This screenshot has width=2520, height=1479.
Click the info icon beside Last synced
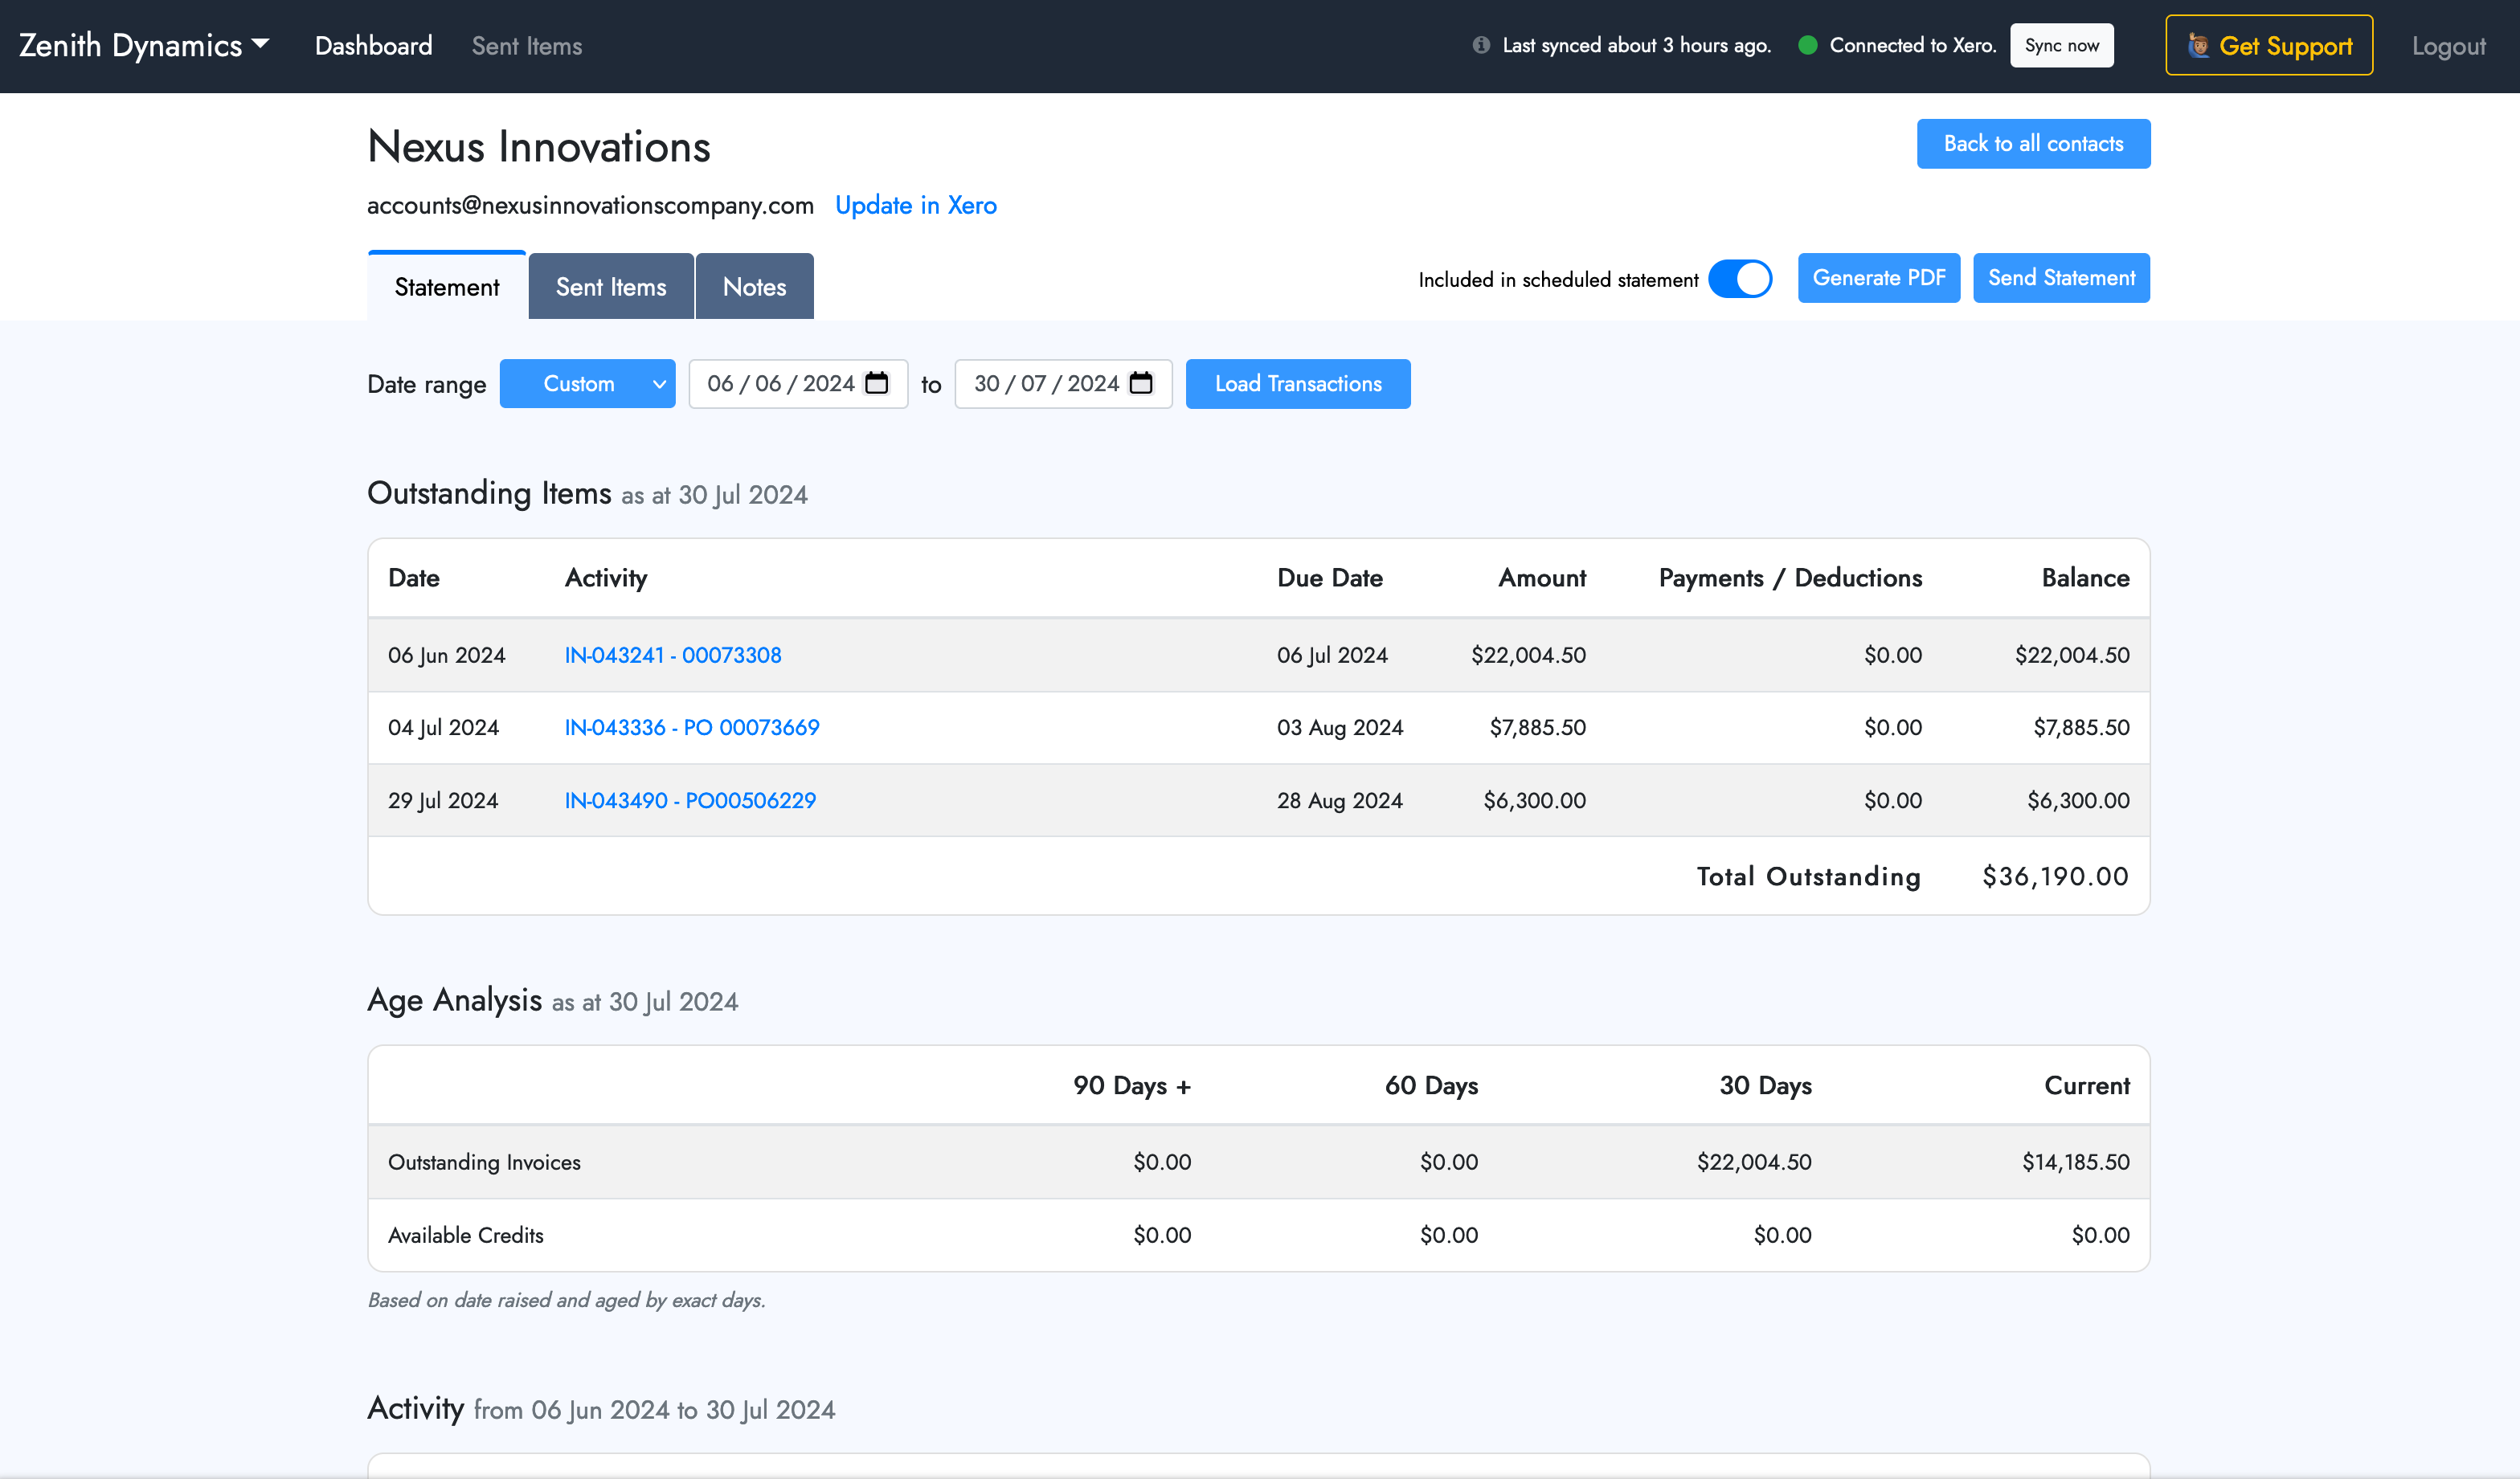[1481, 45]
